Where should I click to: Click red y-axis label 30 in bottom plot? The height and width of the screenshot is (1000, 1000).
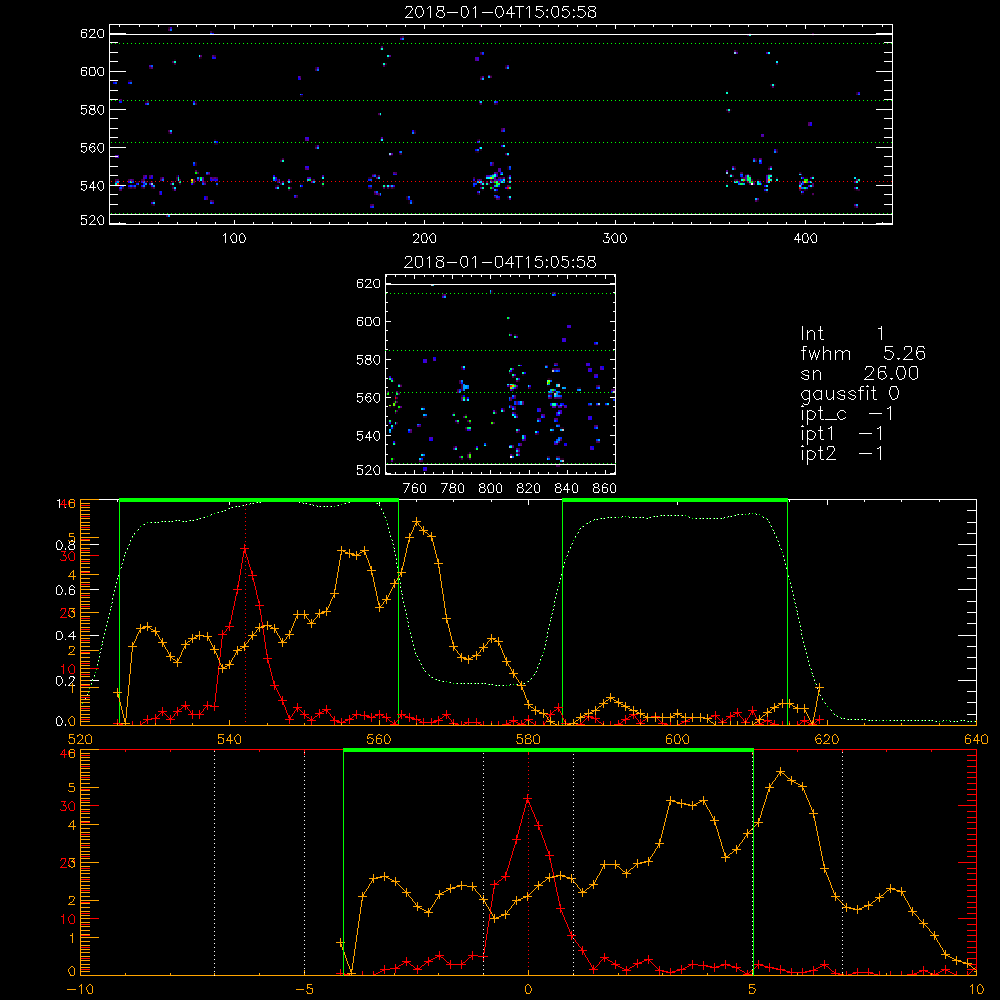click(67, 806)
